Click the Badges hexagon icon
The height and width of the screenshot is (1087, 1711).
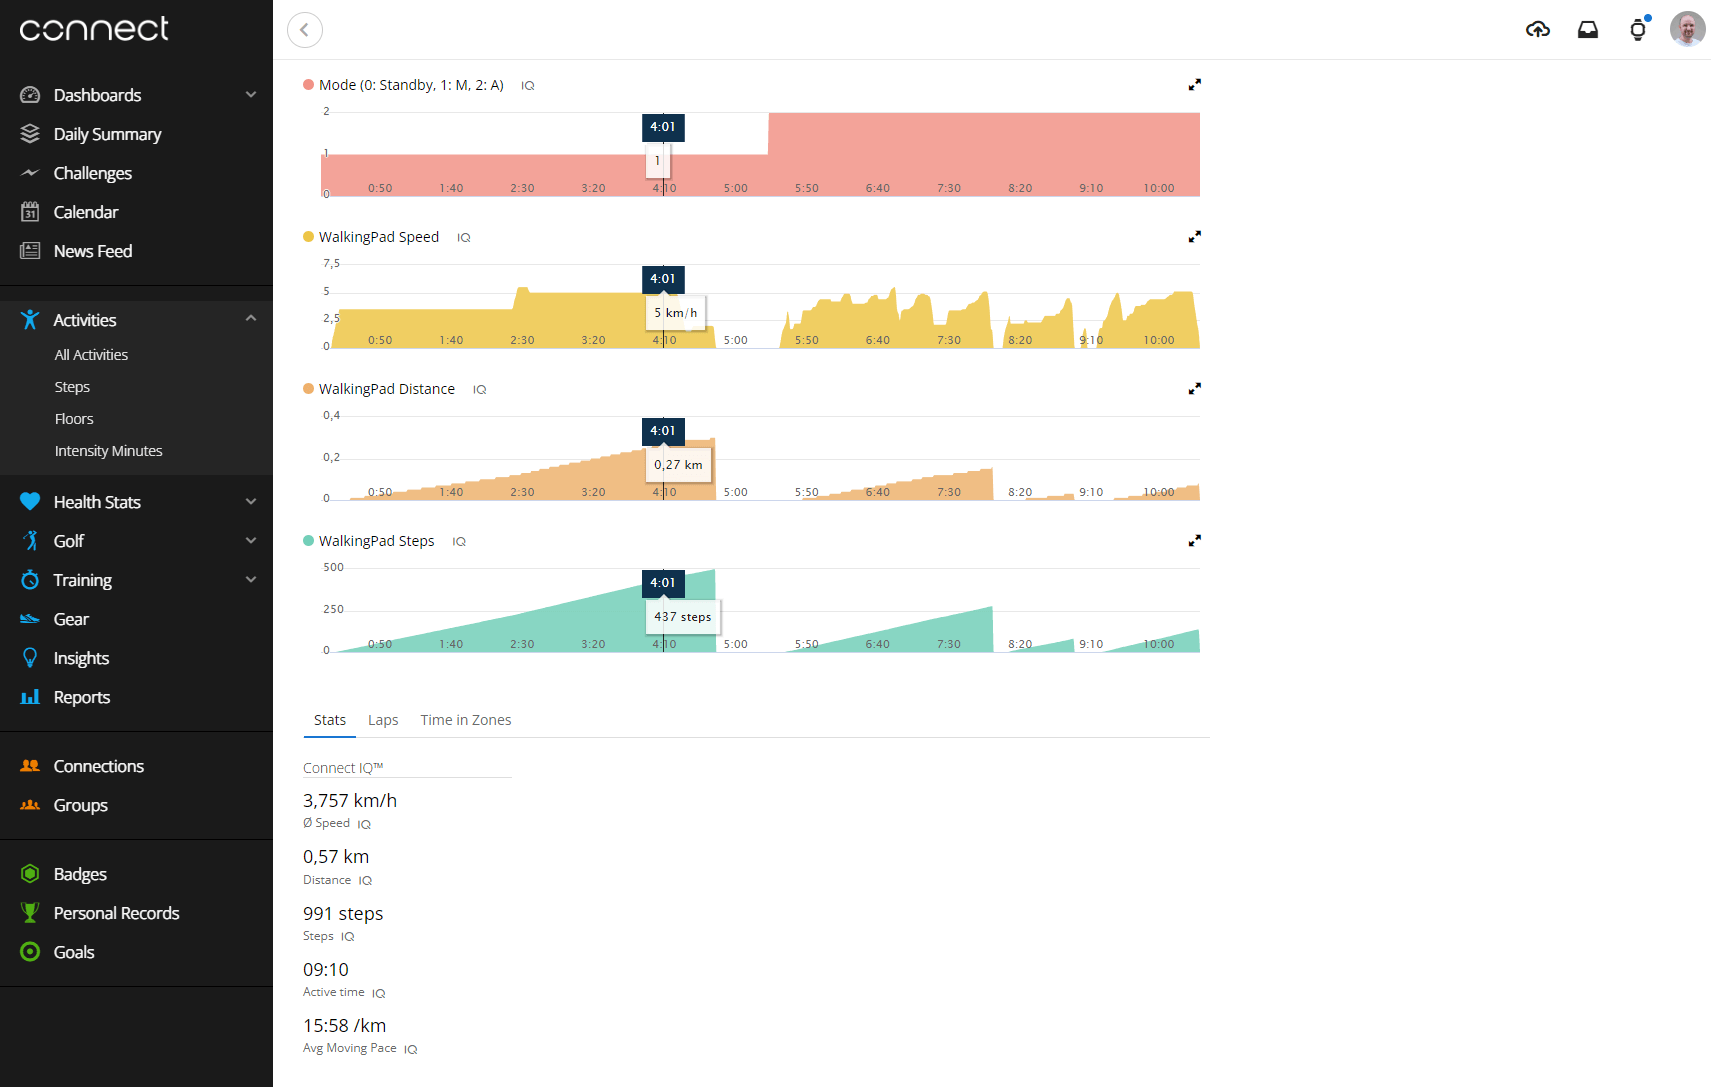click(30, 874)
